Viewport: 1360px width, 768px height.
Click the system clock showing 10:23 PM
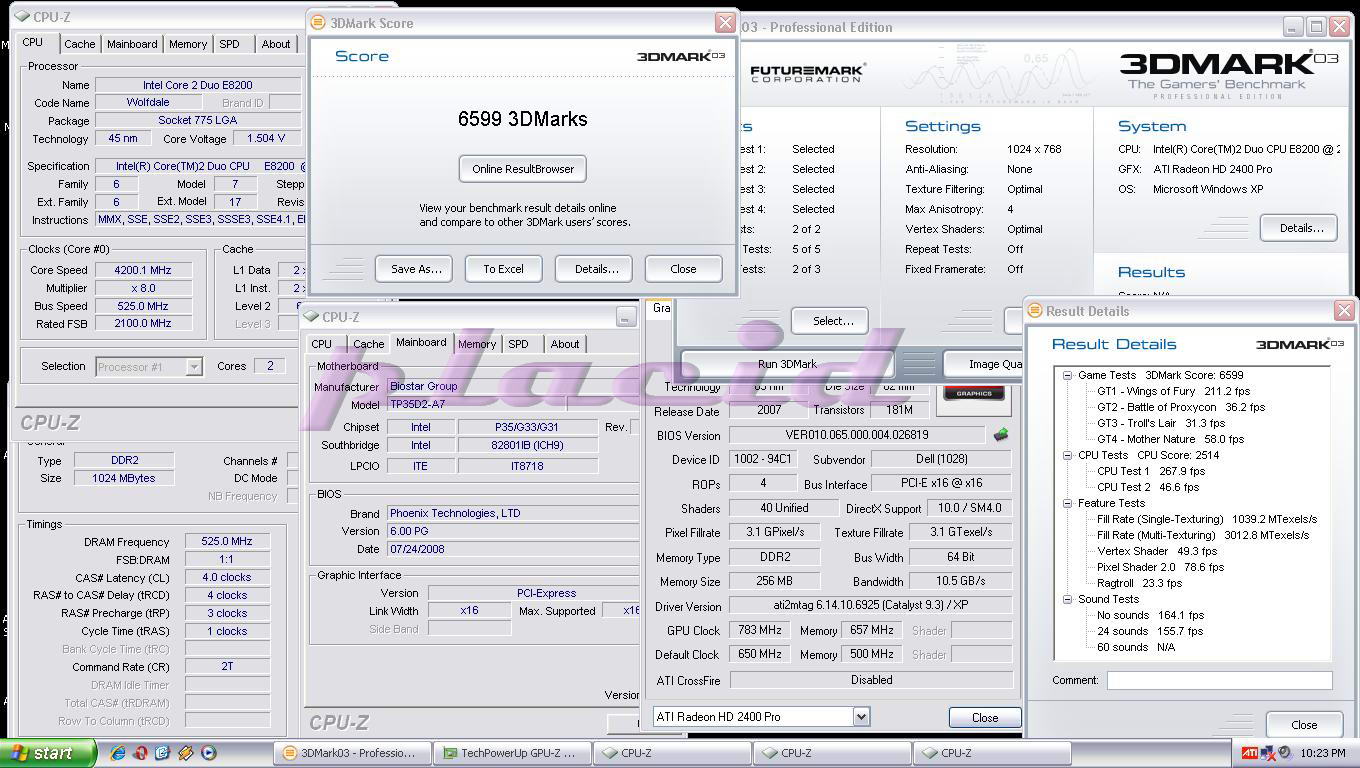click(x=1323, y=753)
